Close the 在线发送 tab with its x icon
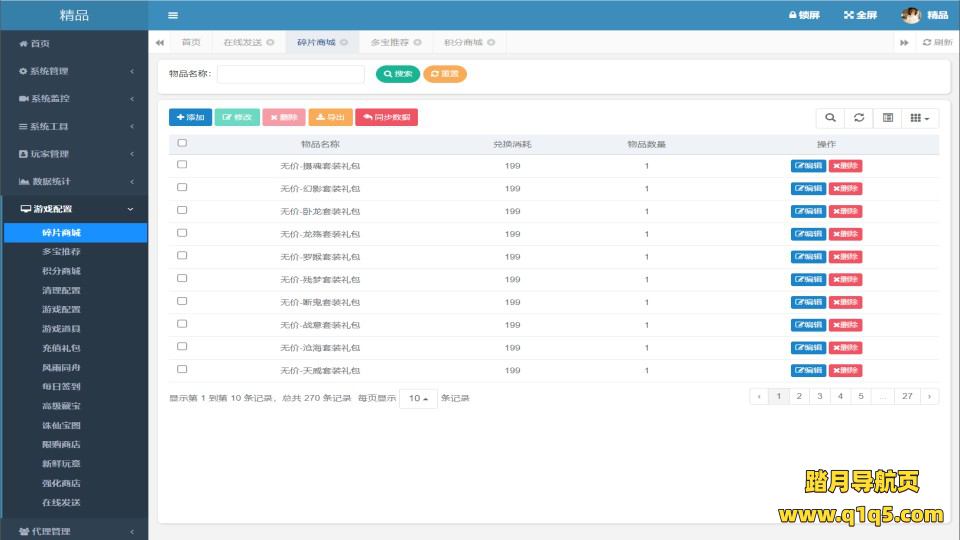 tap(270, 43)
